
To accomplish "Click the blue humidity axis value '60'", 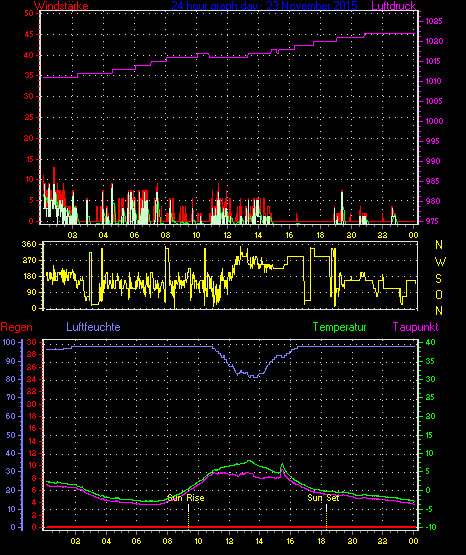I will tap(11, 416).
